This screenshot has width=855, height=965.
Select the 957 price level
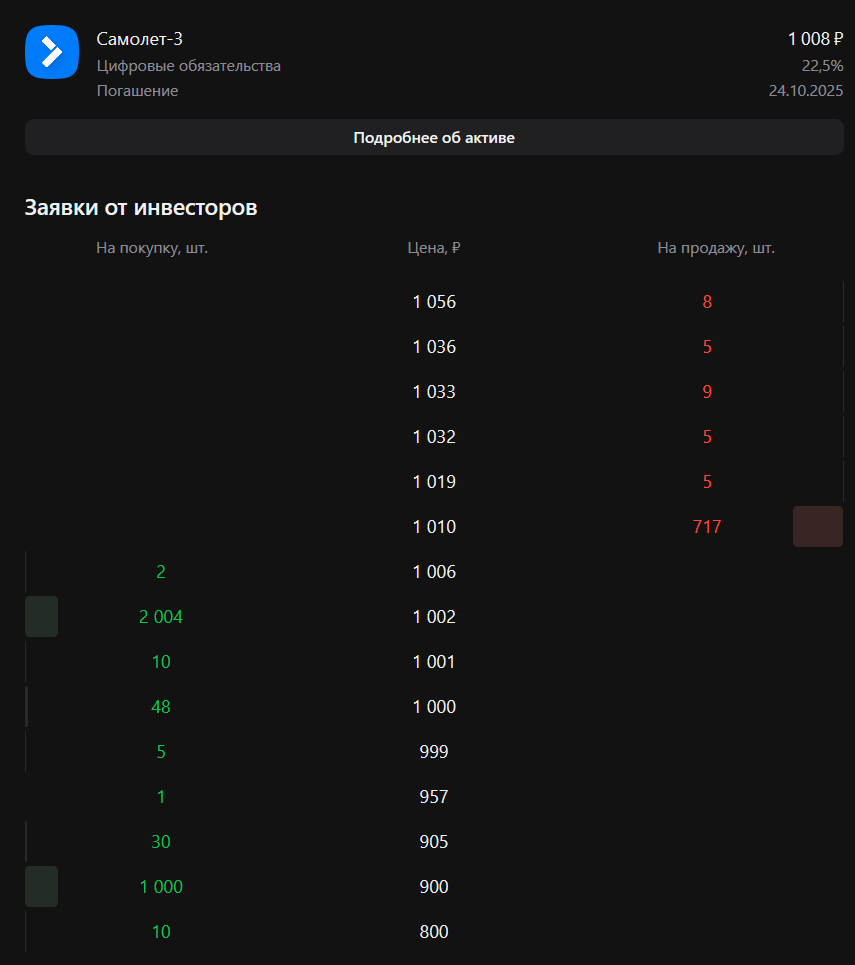point(434,797)
